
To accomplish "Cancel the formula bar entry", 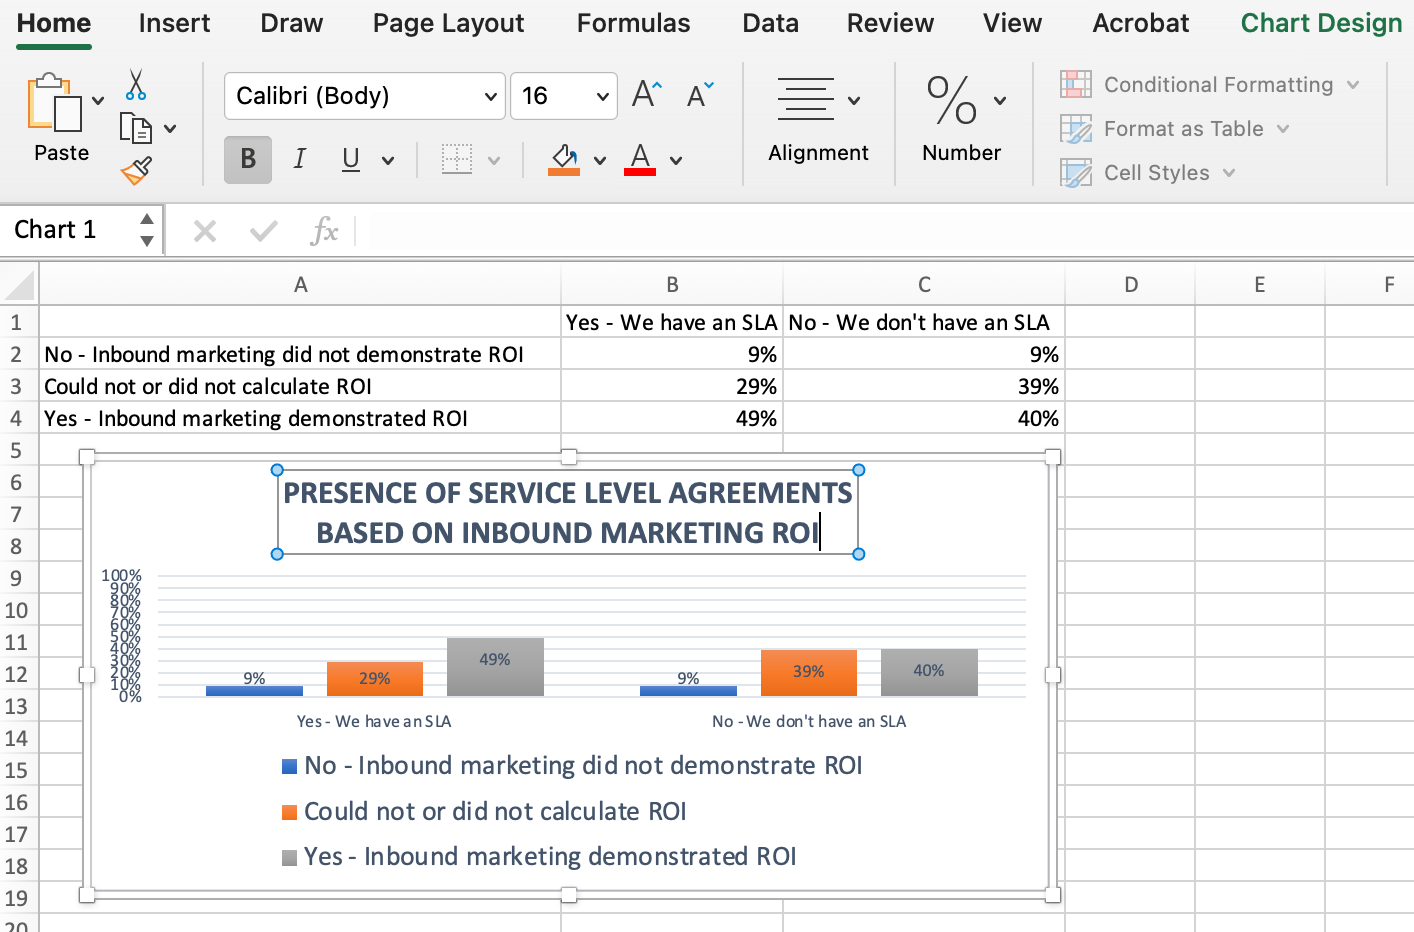I will pyautogui.click(x=205, y=232).
